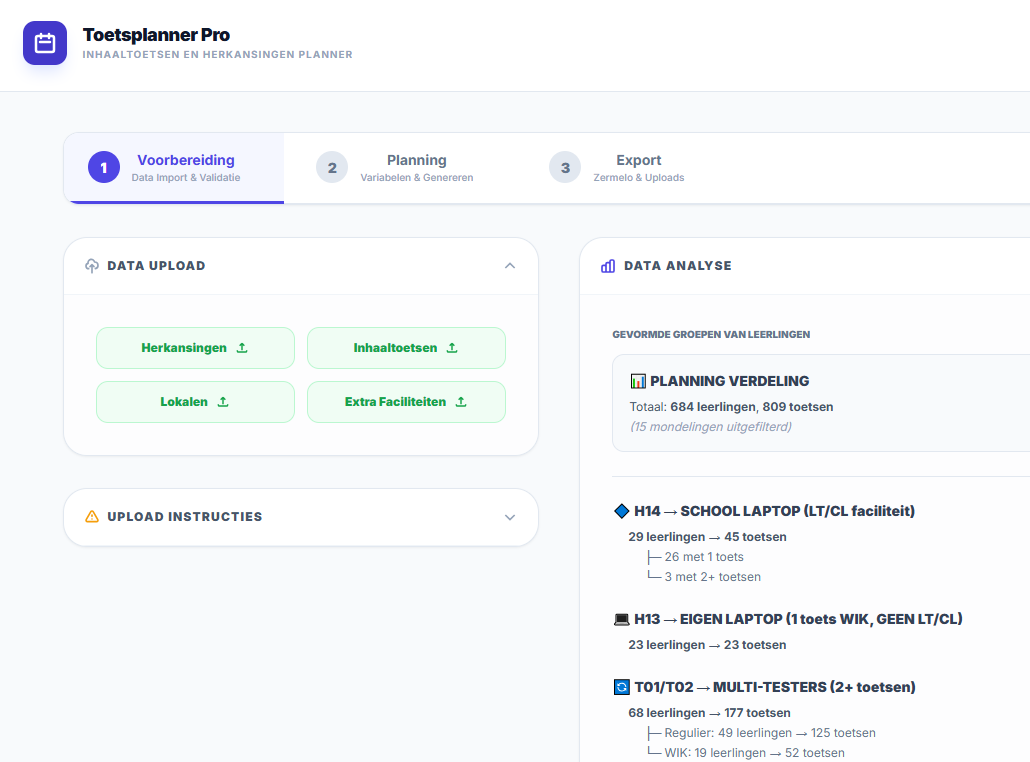Click the blue diamond icon beside H14
1030x762 pixels.
click(x=621, y=510)
